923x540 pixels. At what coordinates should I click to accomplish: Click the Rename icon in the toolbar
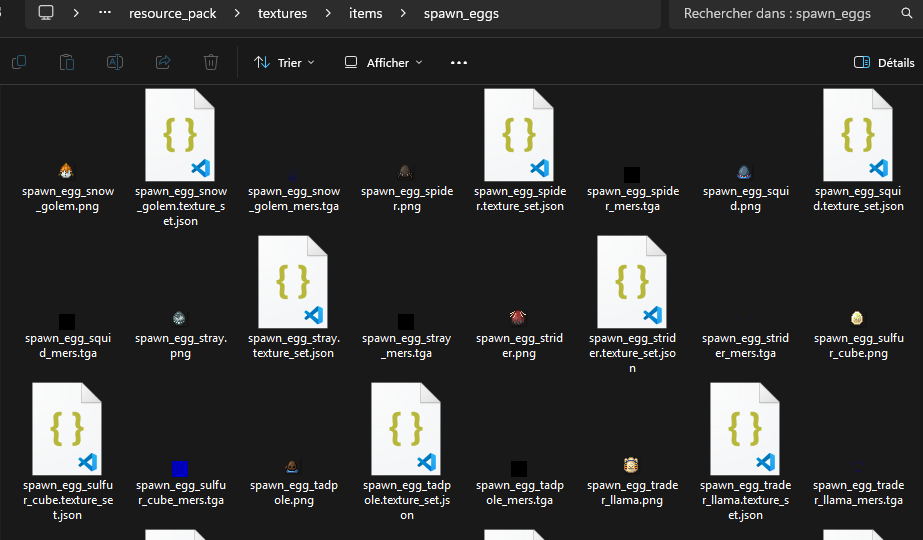(115, 62)
